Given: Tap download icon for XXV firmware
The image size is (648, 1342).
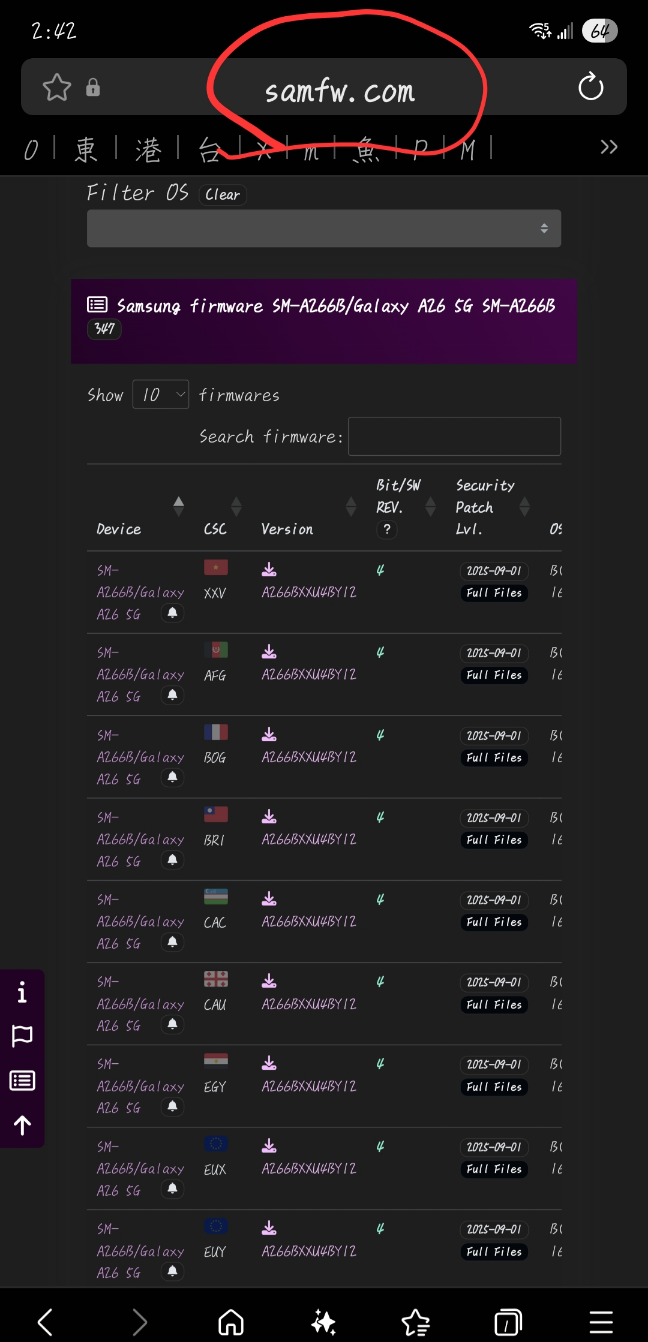Looking at the screenshot, I should click(269, 570).
